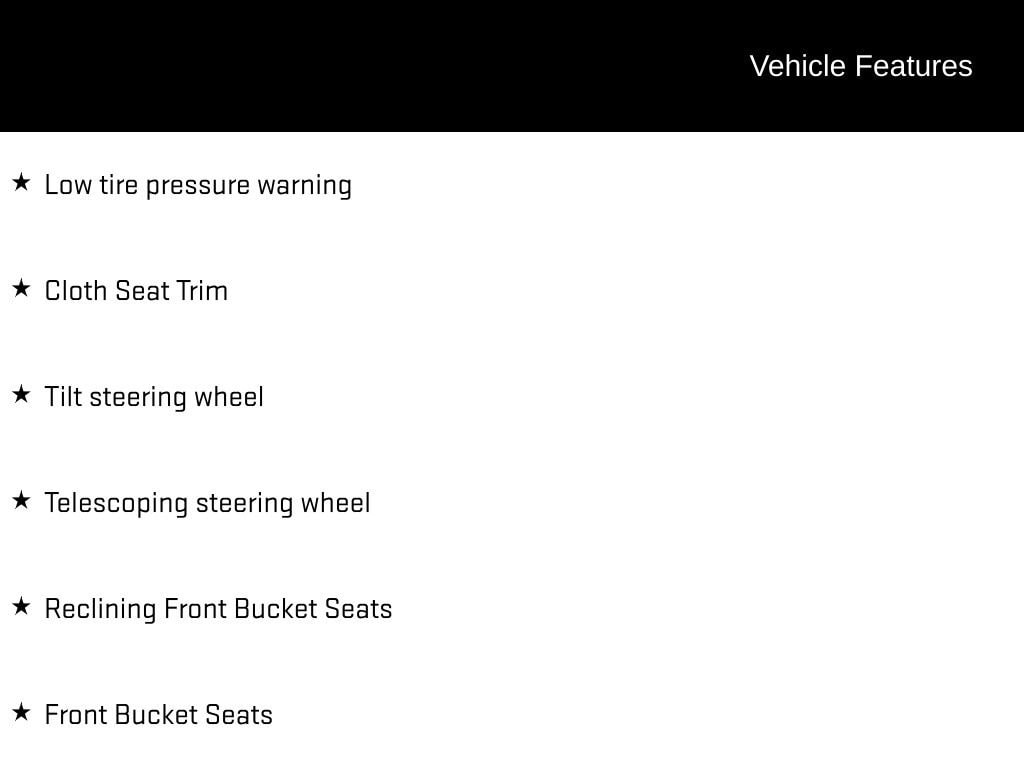Click the word Reclining in the list

[101, 609]
